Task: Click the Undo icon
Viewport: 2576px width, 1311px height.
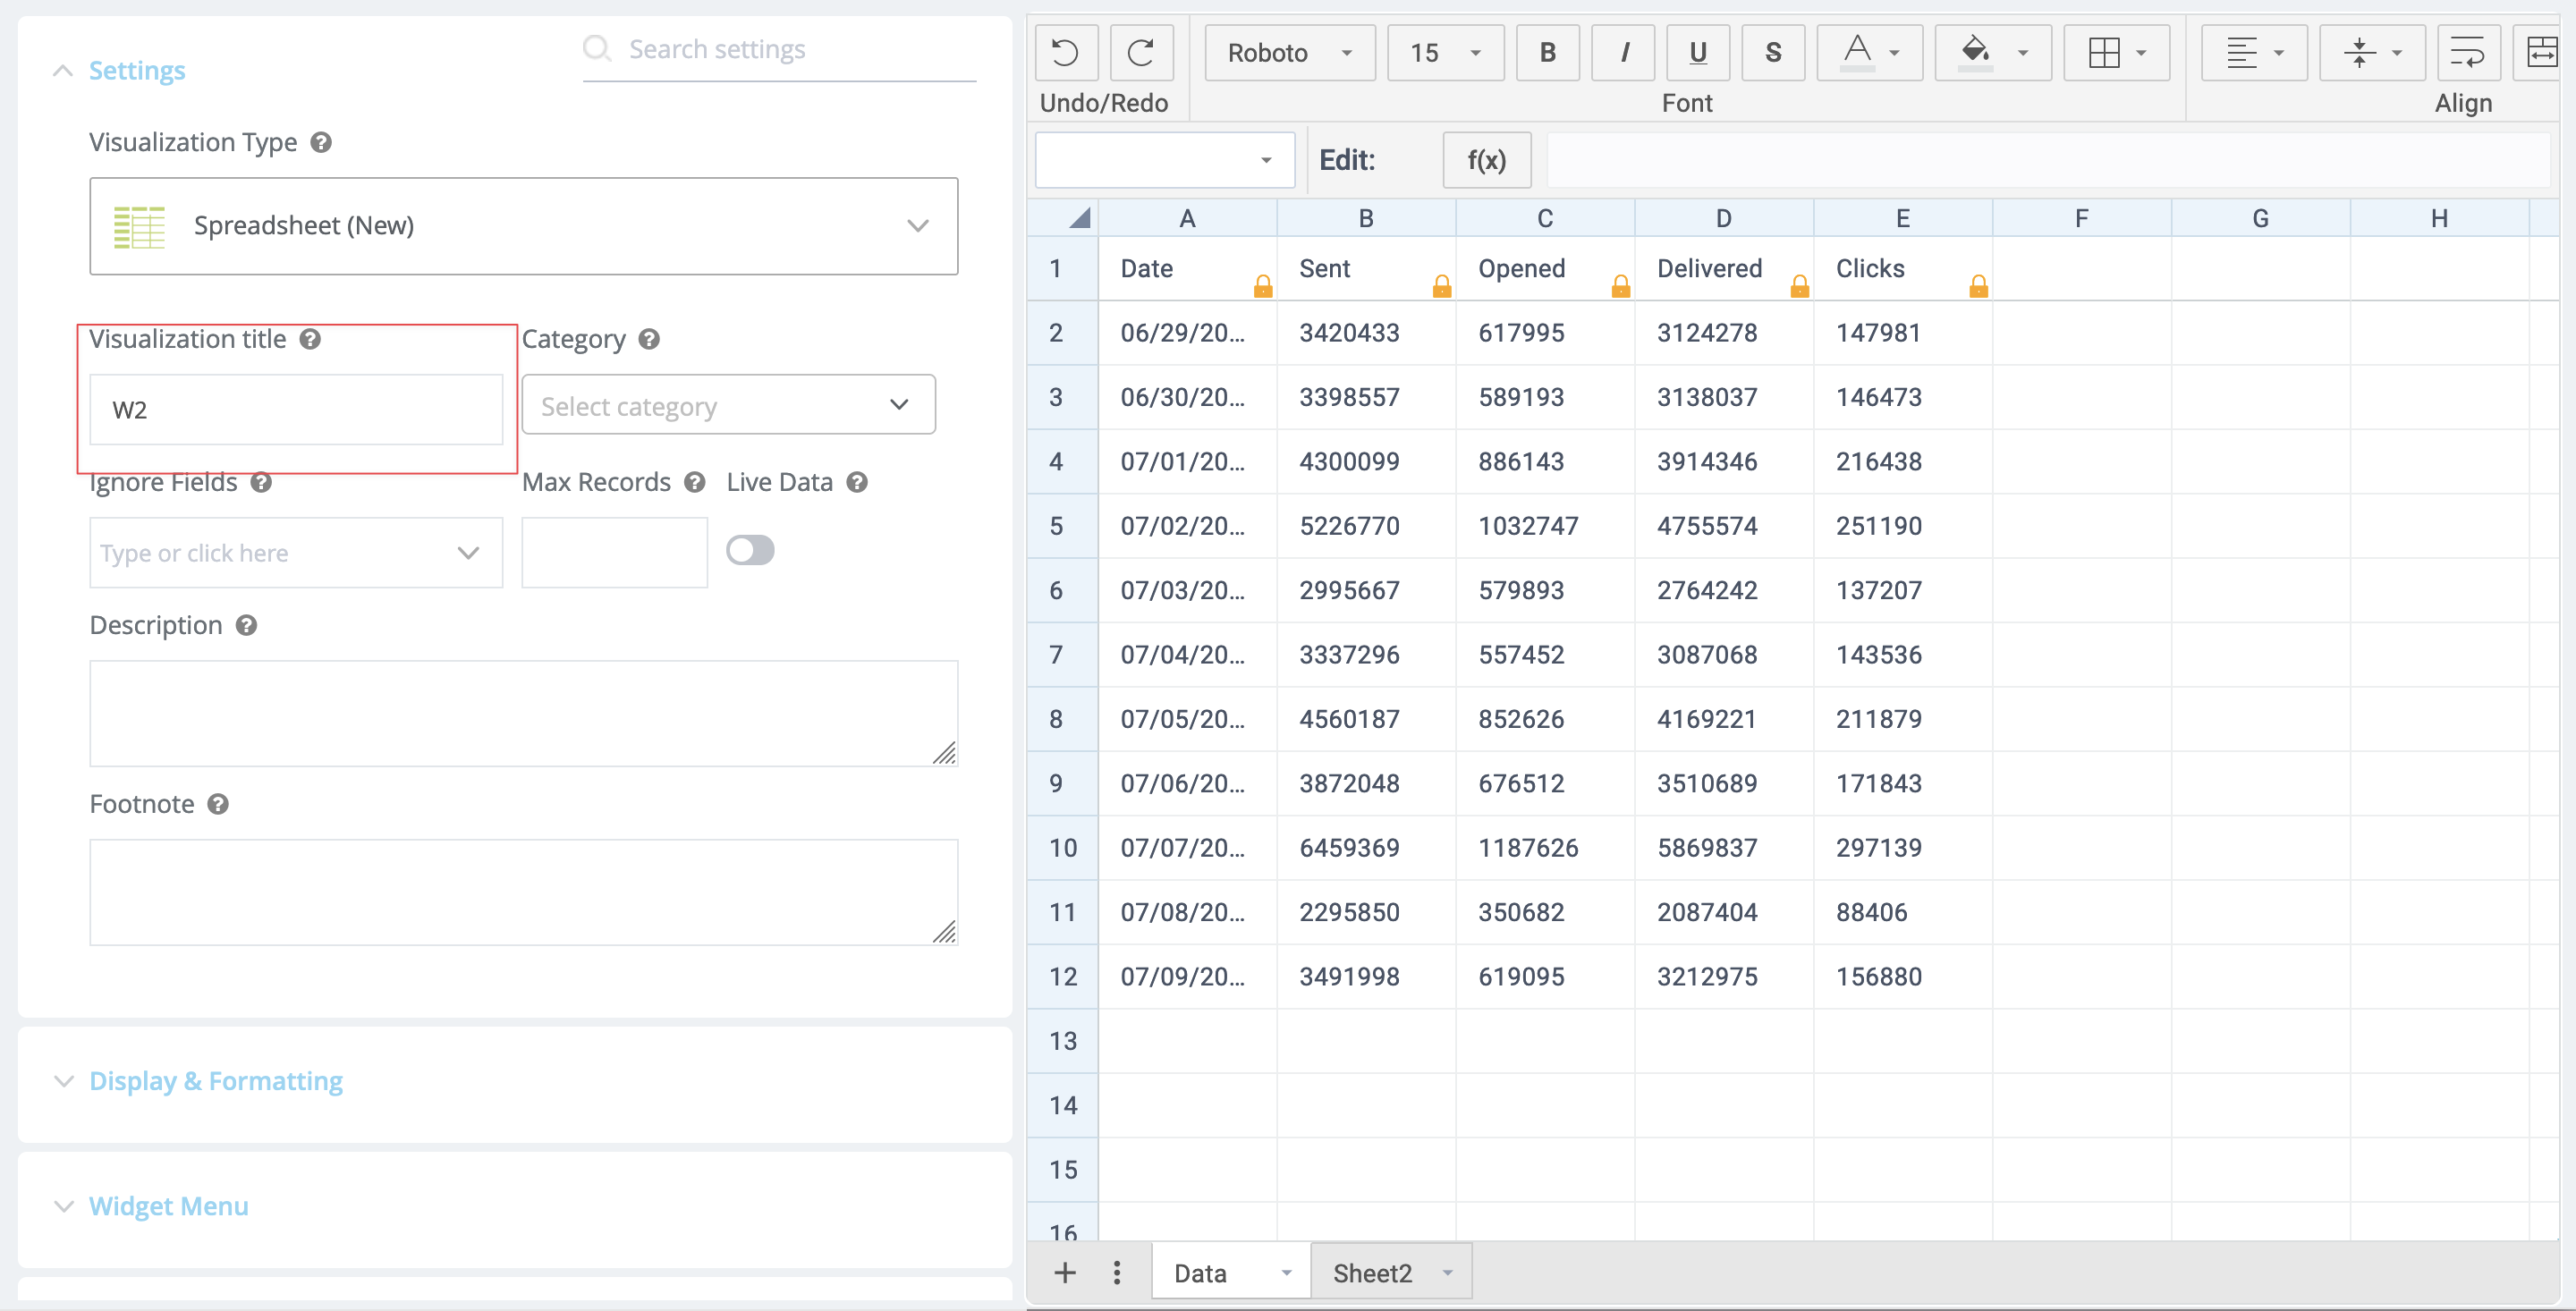Action: tap(1065, 53)
